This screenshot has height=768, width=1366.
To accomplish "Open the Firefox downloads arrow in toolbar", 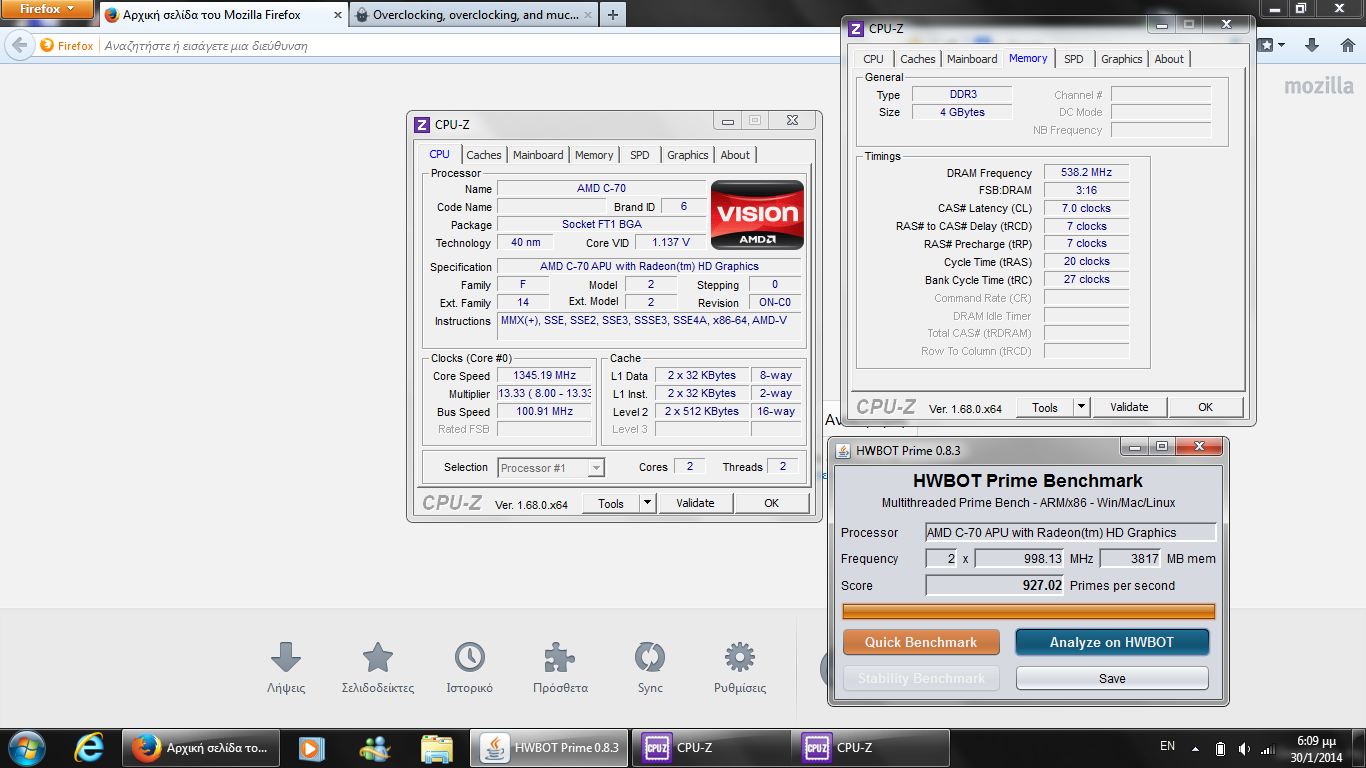I will pyautogui.click(x=1313, y=45).
